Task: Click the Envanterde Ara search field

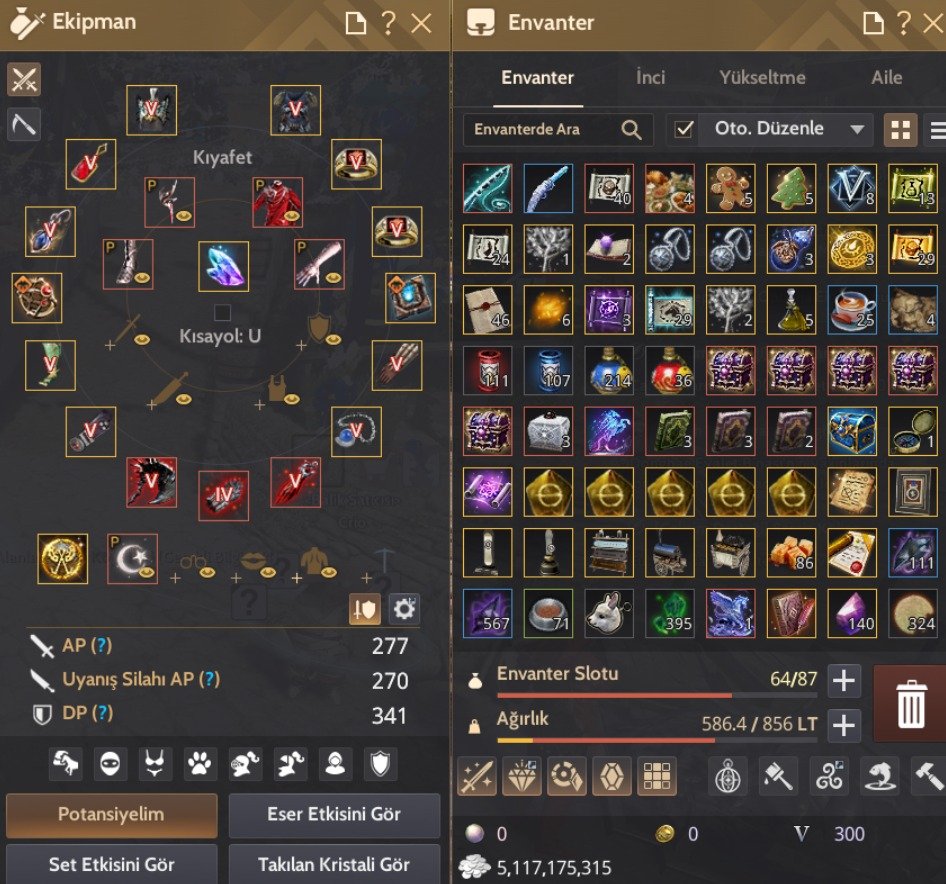Action: (x=557, y=129)
